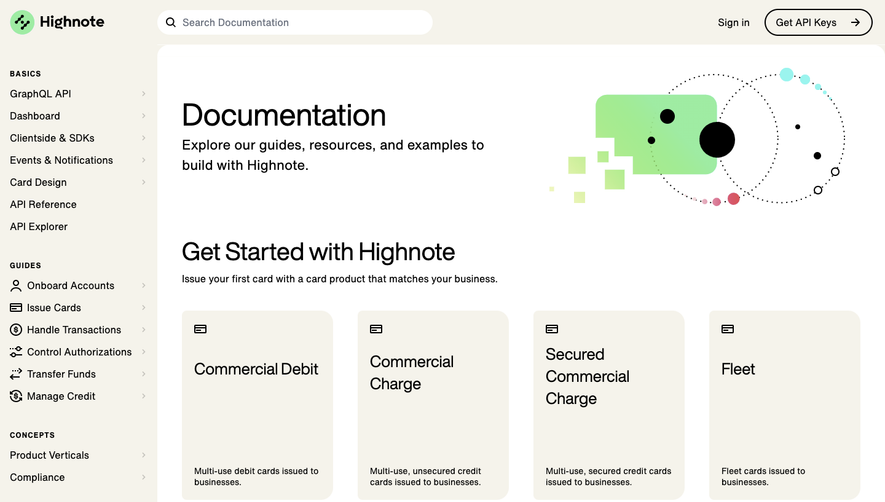
Task: Expand the Issue Cards chevron
Action: coord(143,308)
